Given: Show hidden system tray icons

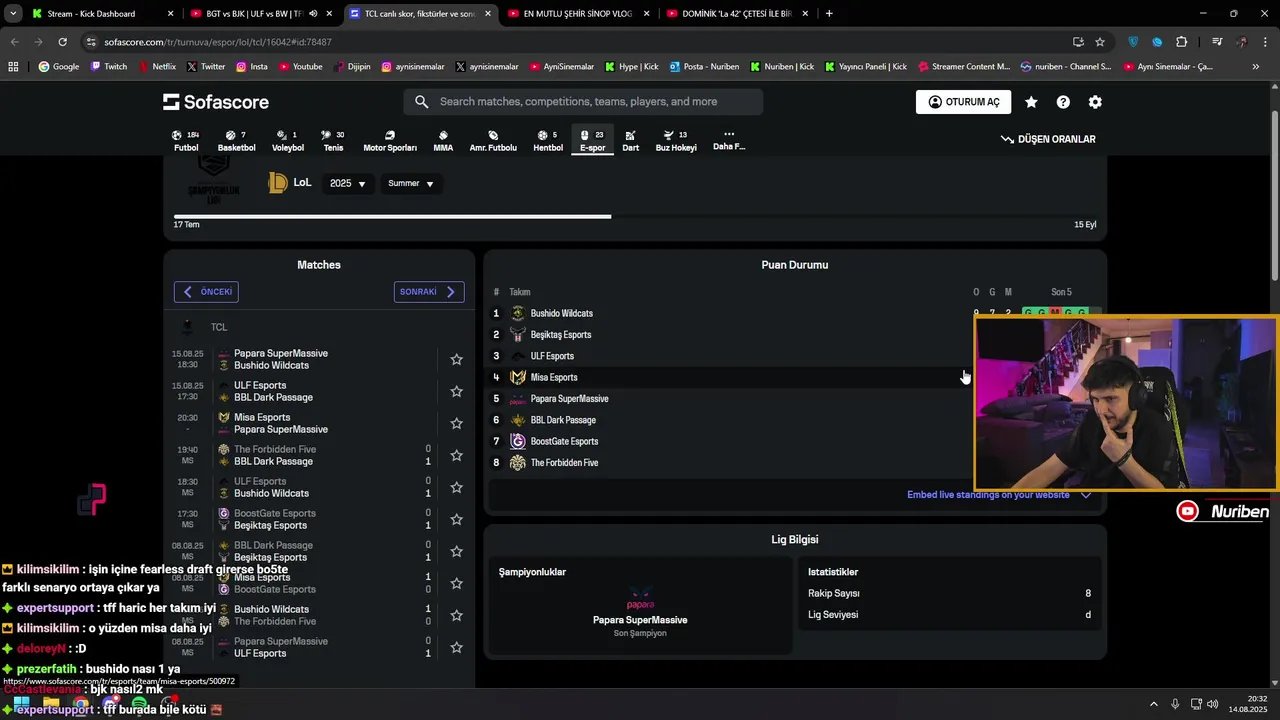Looking at the screenshot, I should [1153, 704].
